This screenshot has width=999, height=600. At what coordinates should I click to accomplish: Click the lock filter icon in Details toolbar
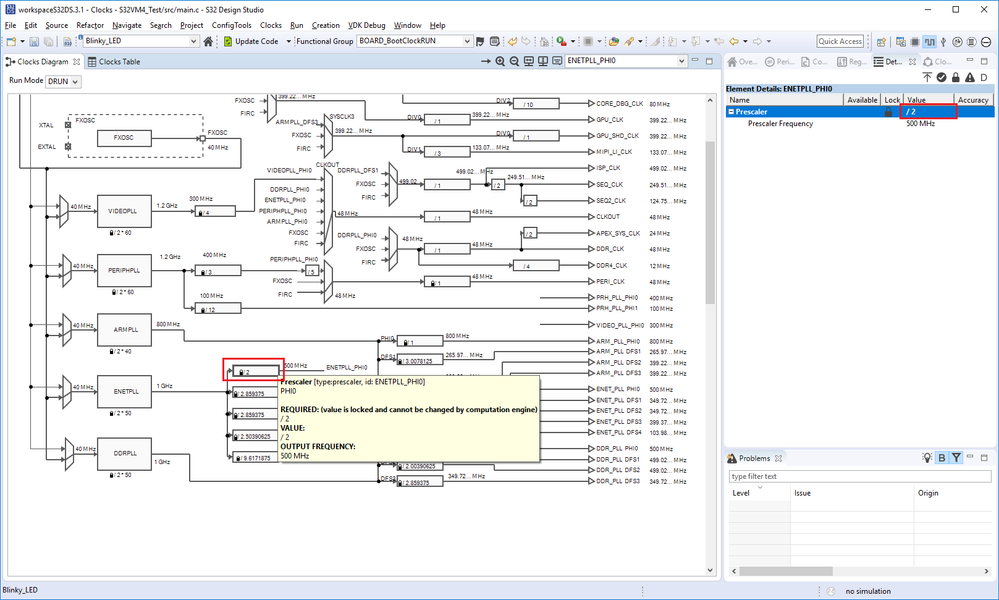point(956,77)
